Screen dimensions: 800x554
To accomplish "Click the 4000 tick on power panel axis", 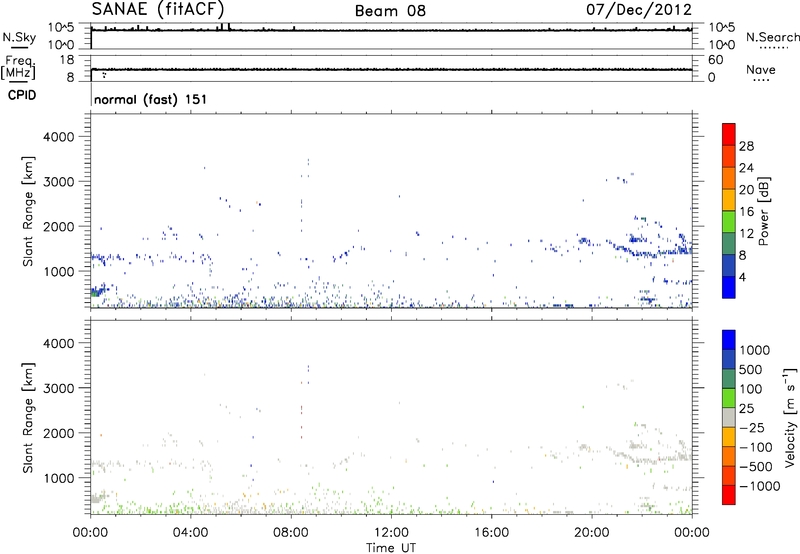I will pos(59,137).
